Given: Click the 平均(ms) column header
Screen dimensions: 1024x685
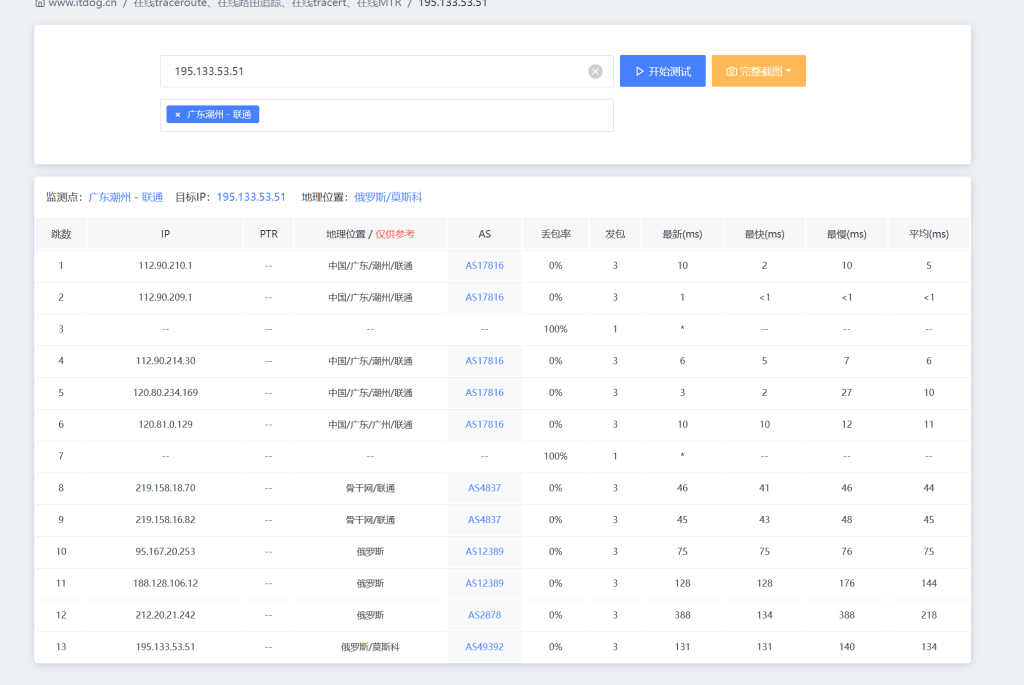Looking at the screenshot, I should 929,234.
